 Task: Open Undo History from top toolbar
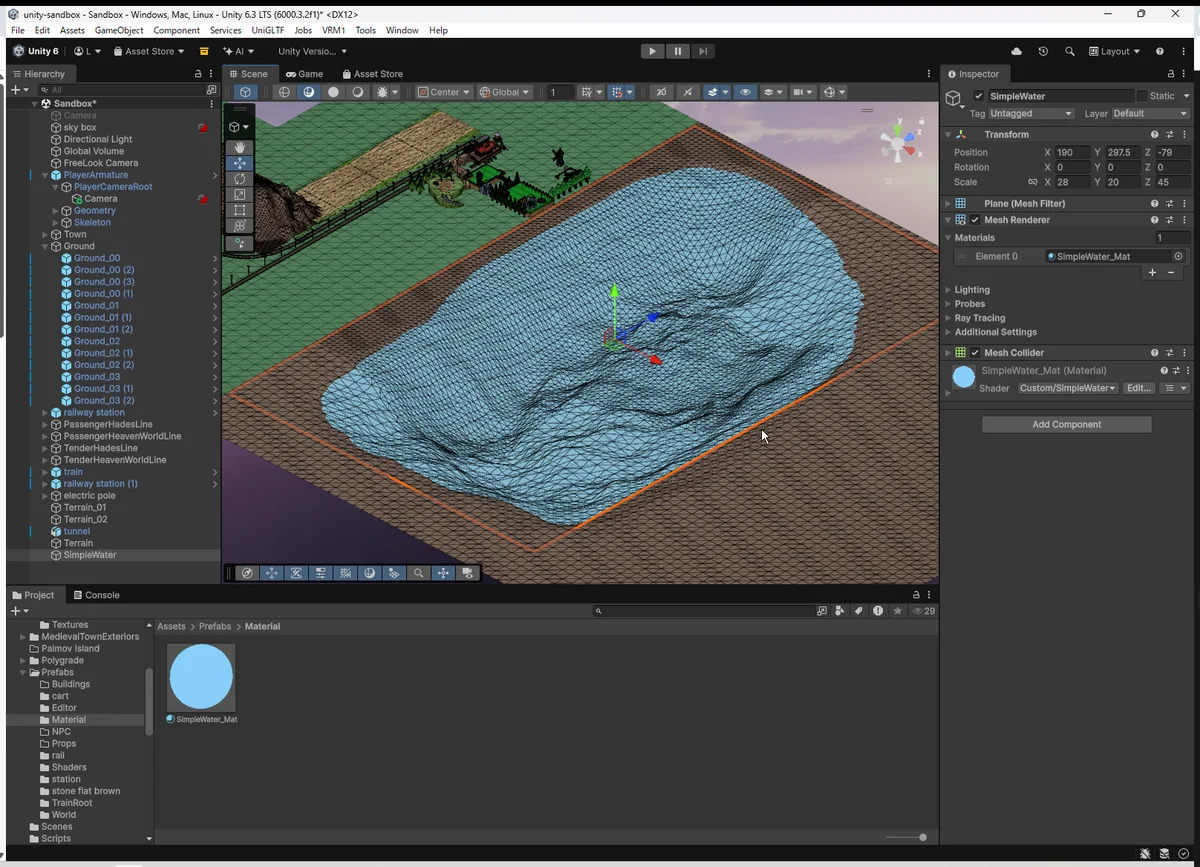[x=1043, y=51]
